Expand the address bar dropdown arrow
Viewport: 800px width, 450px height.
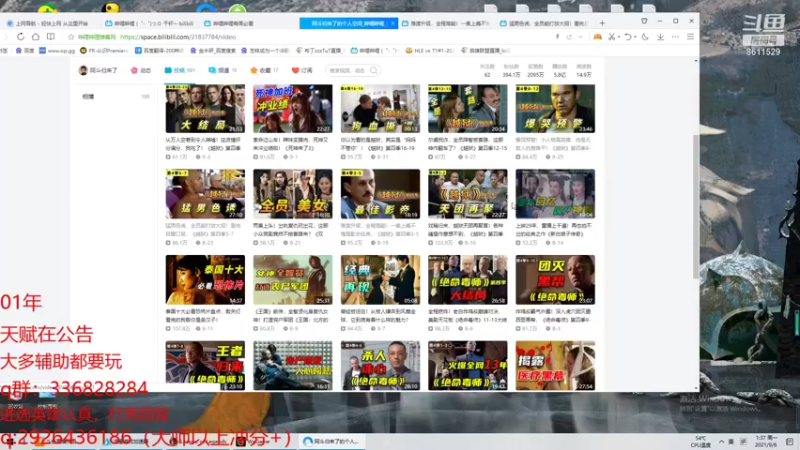[x=580, y=37]
